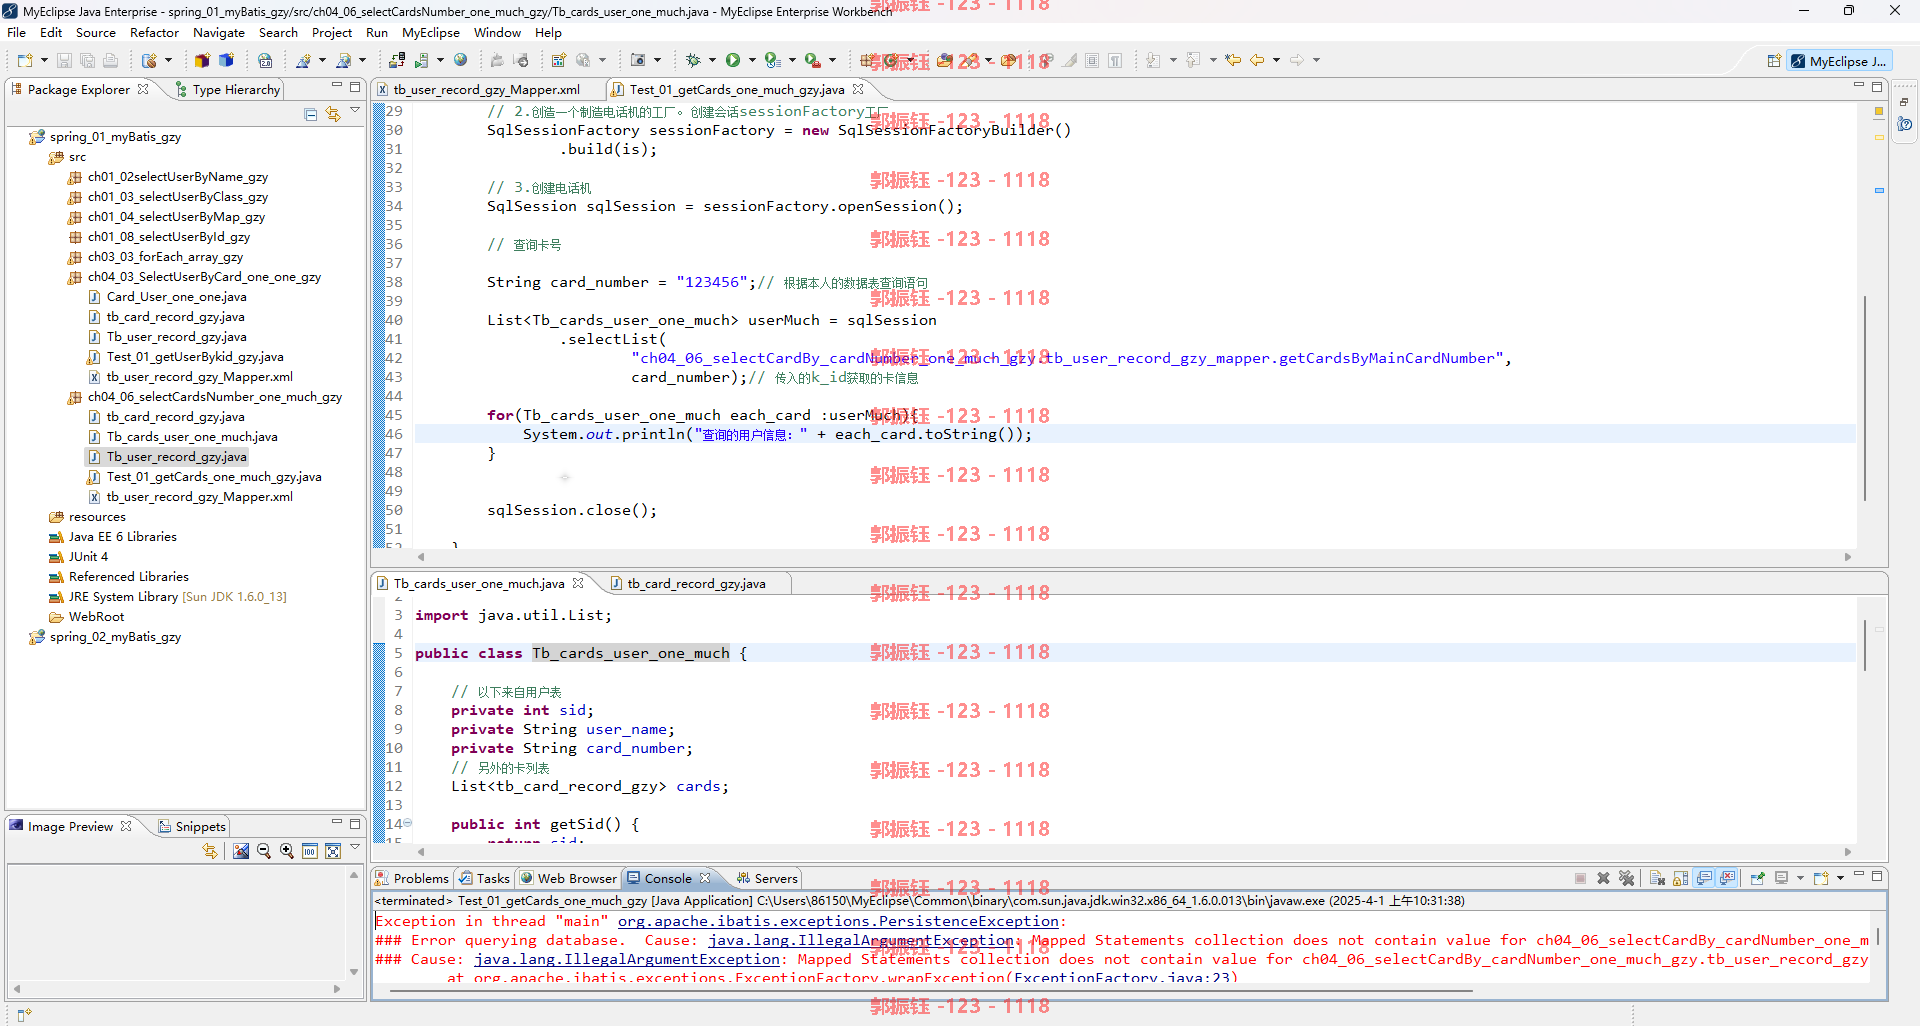The image size is (1920, 1026).
Task: Collapse the getSid method fold marker
Action: pyautogui.click(x=407, y=823)
